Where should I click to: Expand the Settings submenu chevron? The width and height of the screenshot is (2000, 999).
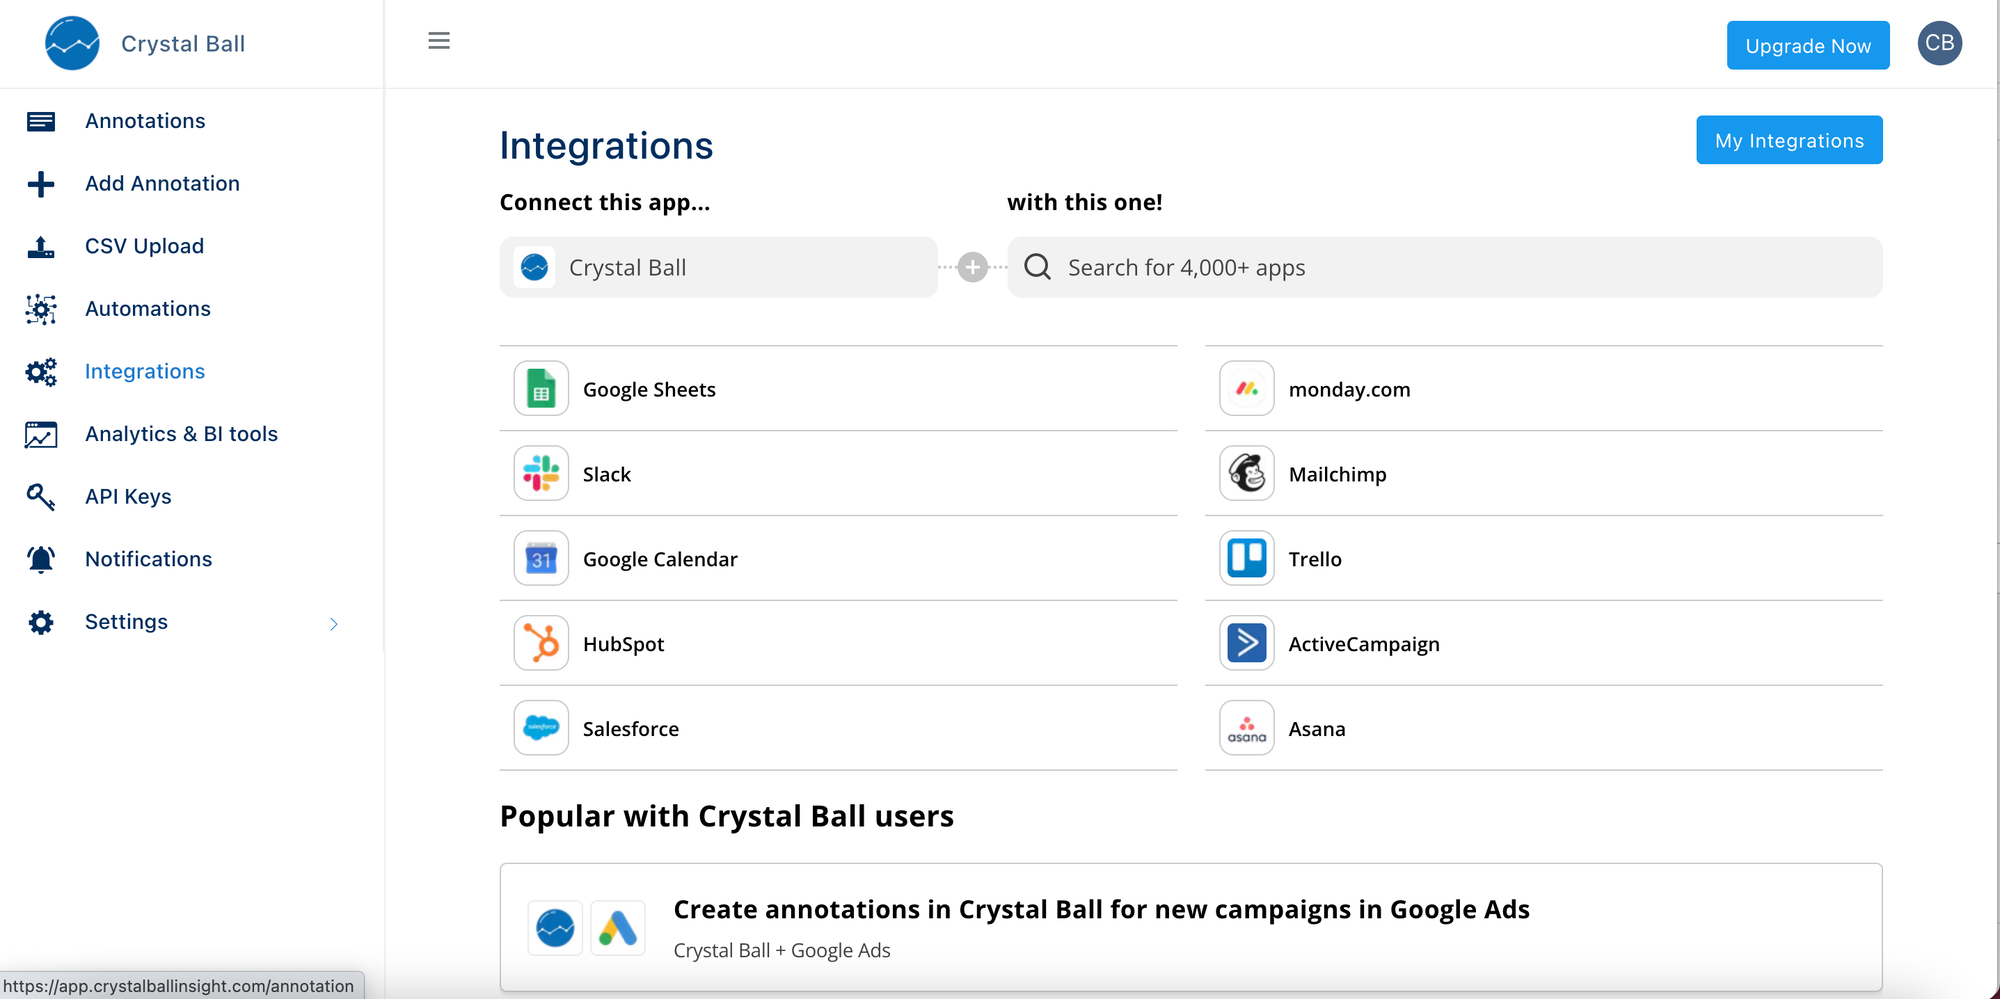pos(334,624)
